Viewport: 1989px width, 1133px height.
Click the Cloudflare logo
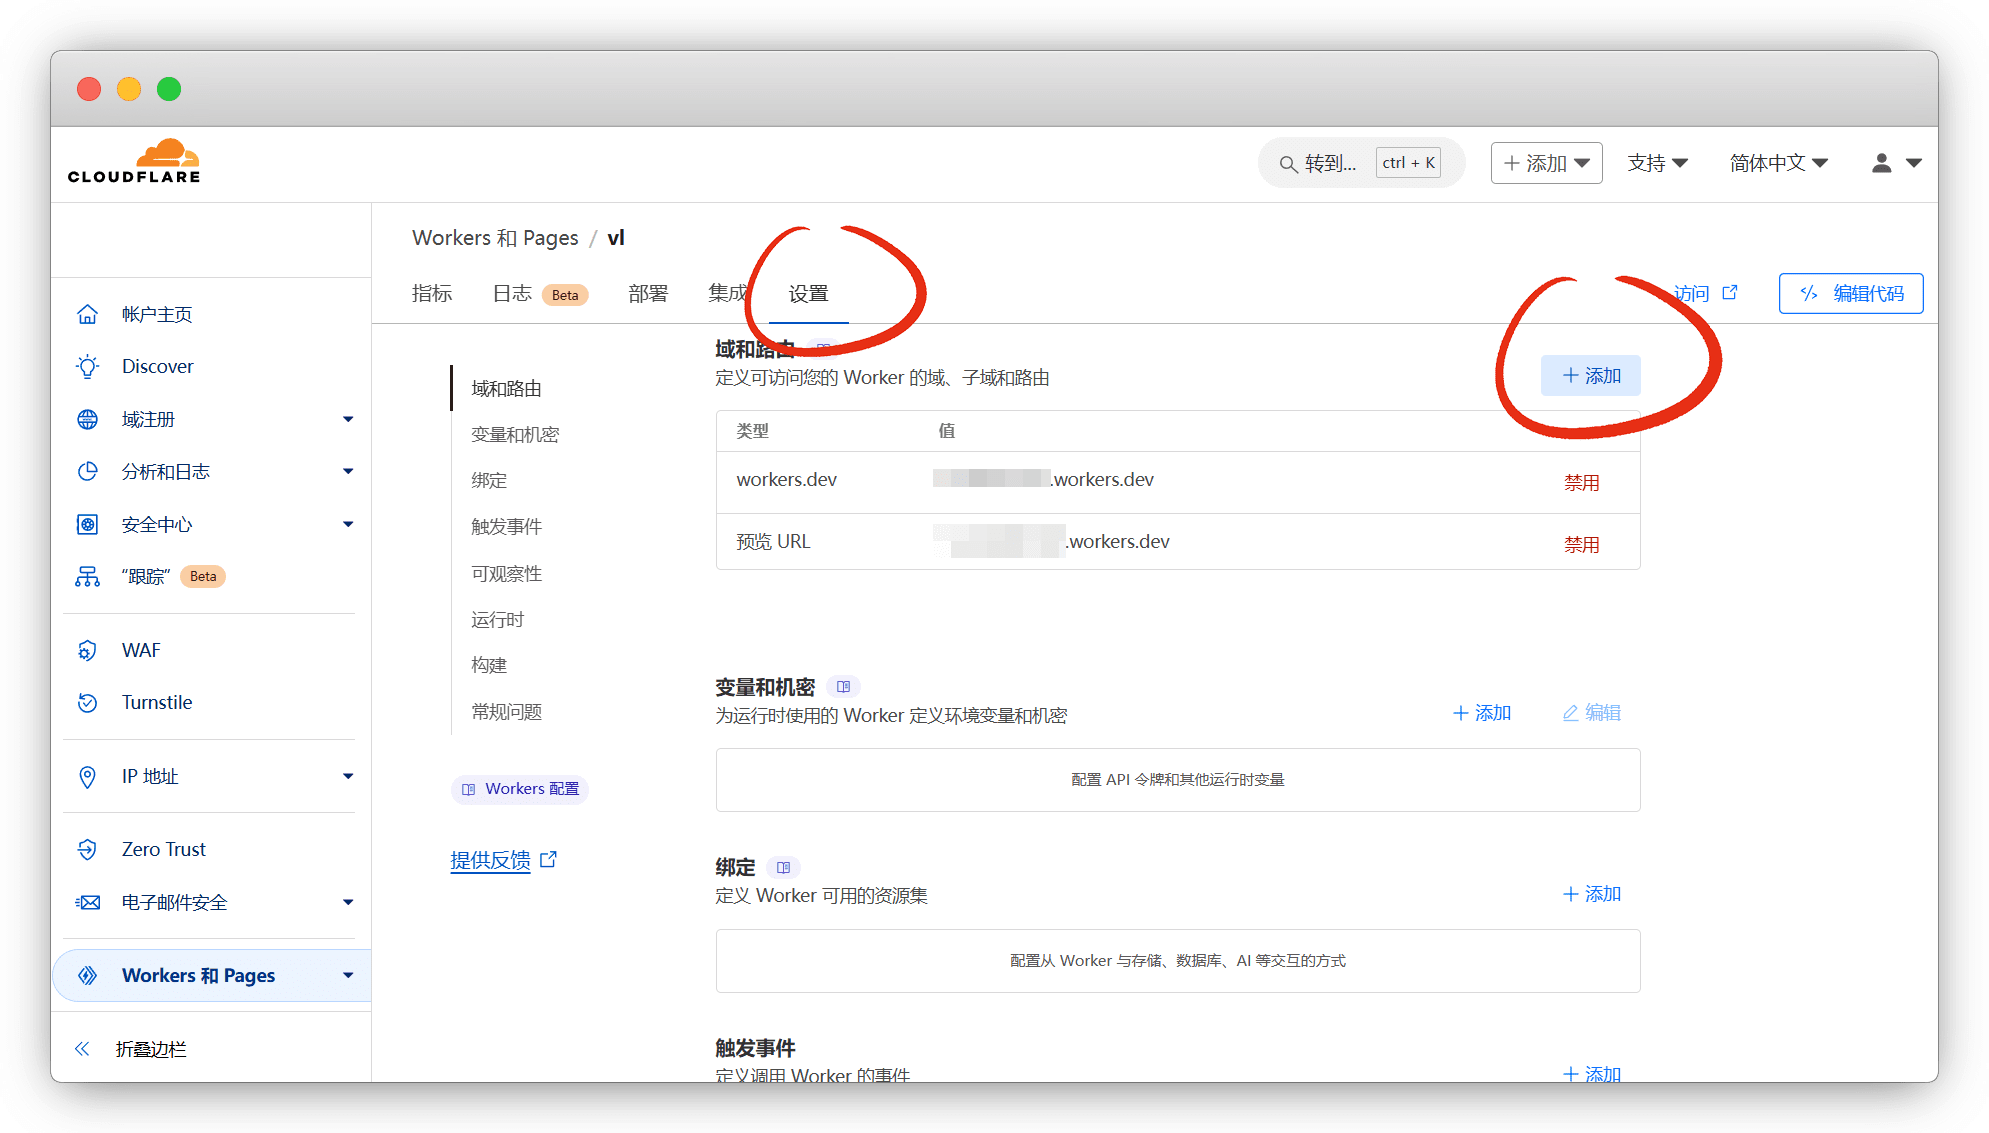tap(134, 162)
